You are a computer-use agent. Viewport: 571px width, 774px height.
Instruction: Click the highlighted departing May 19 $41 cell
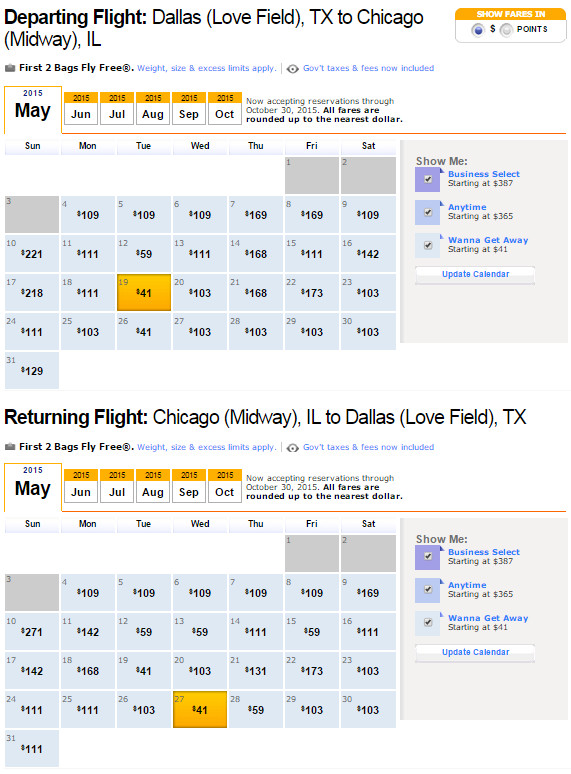[x=144, y=293]
